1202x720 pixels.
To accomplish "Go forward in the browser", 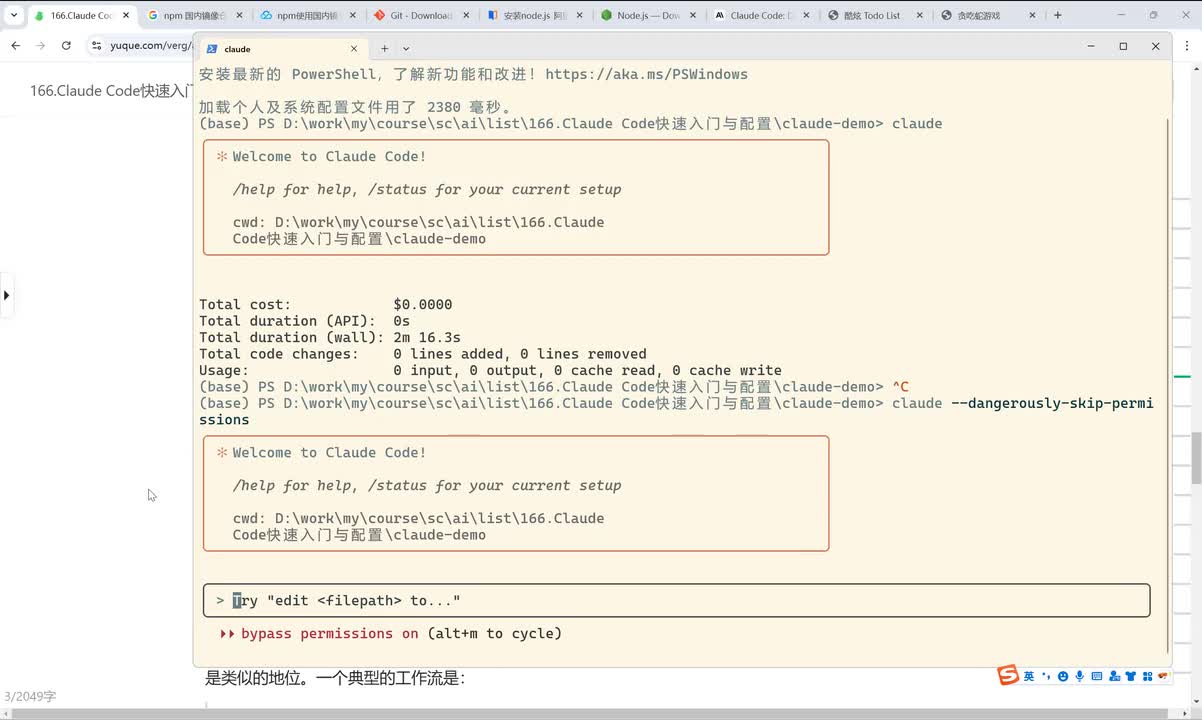I will 40,46.
